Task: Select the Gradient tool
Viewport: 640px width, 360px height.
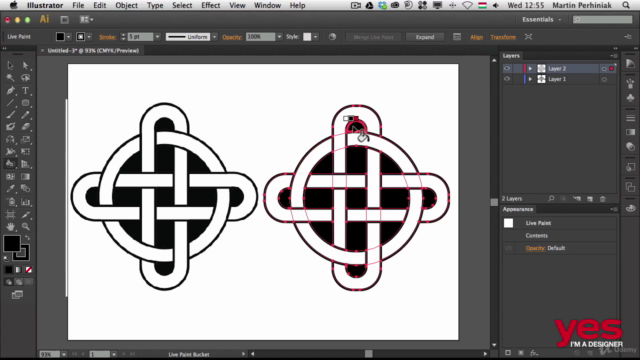Action: point(25,176)
